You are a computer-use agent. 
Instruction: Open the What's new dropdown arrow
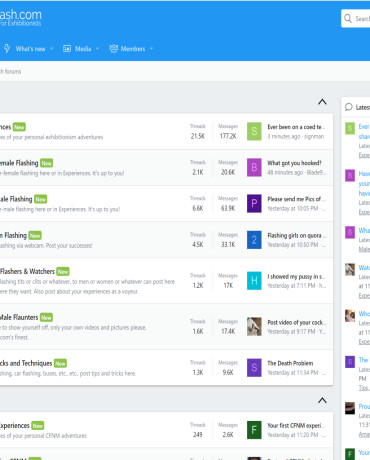[x=52, y=49]
